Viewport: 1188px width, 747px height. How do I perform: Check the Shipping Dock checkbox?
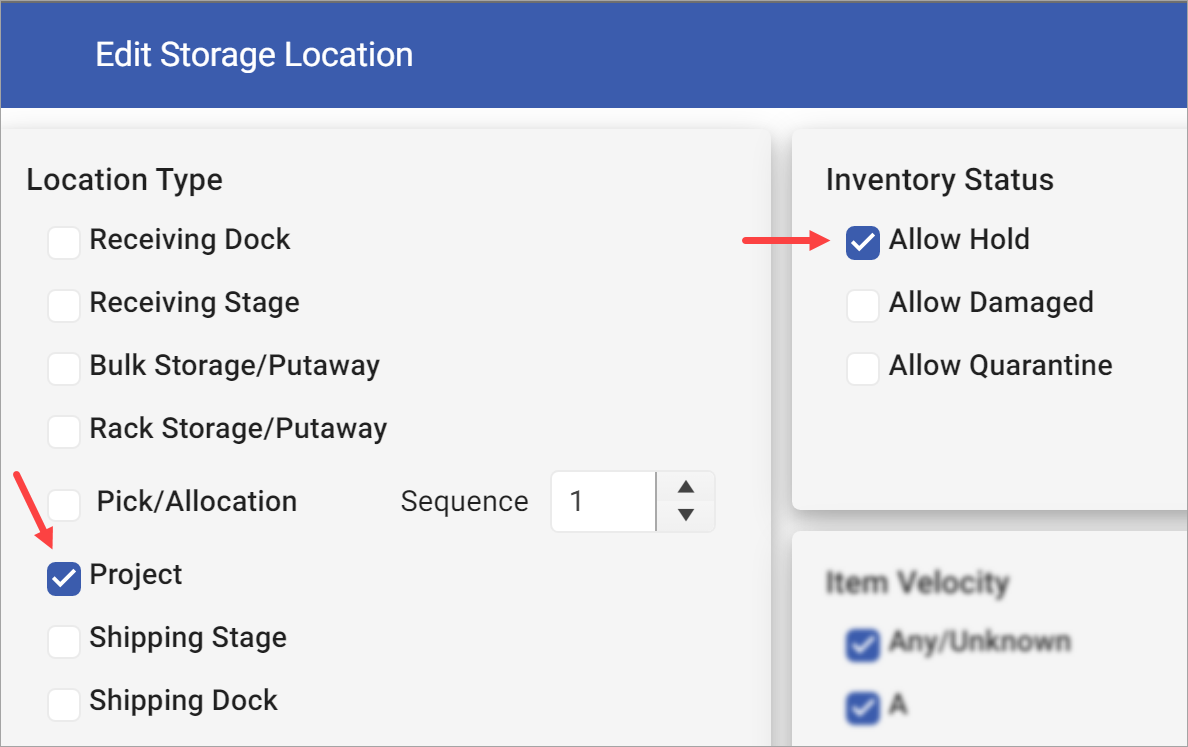(63, 704)
